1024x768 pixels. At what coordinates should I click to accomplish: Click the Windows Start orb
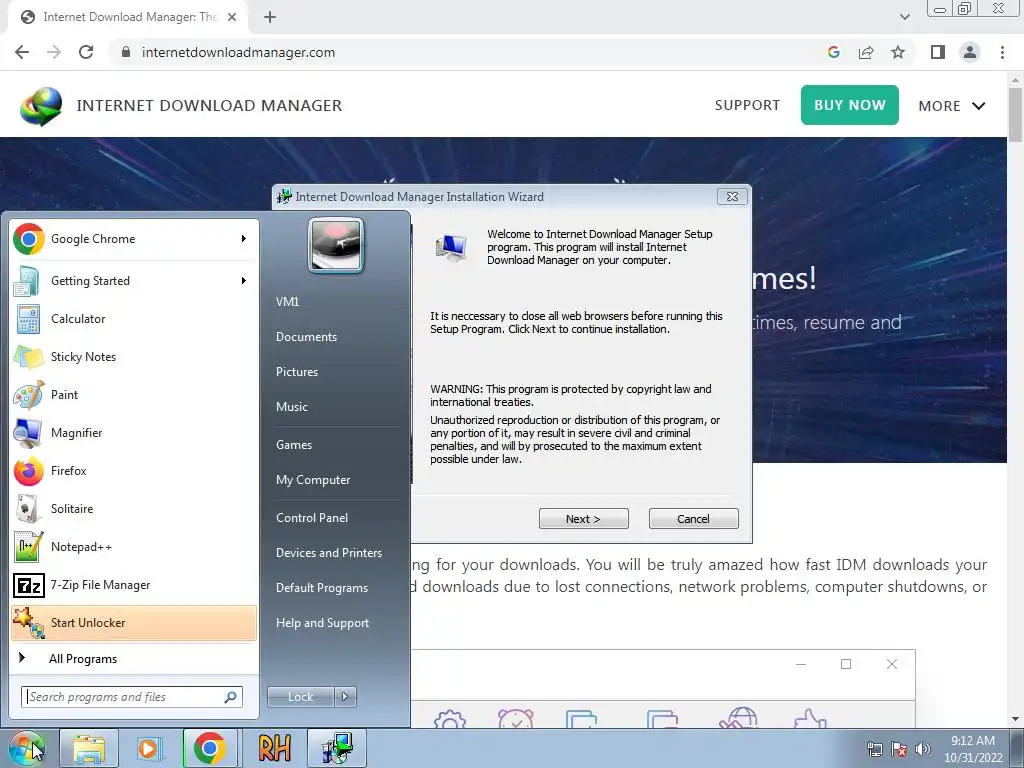click(x=27, y=748)
